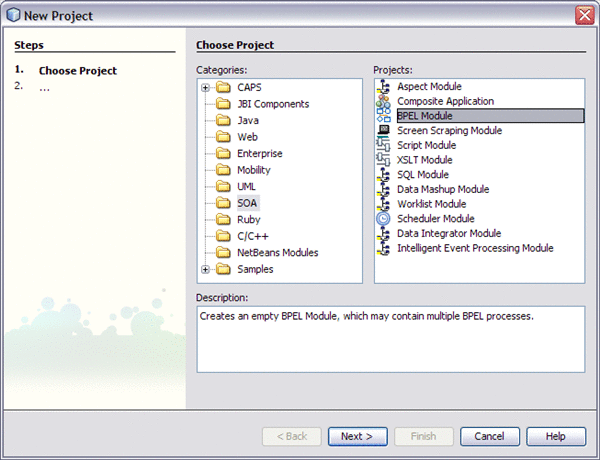
Task: Choose Composite Application in Projects list
Action: (445, 101)
